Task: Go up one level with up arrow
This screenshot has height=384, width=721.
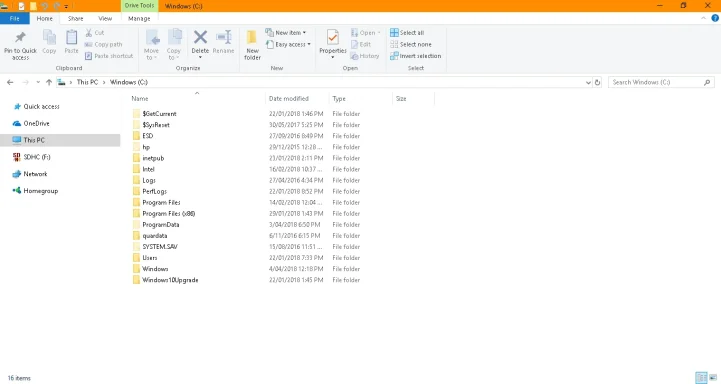Action: (49, 82)
